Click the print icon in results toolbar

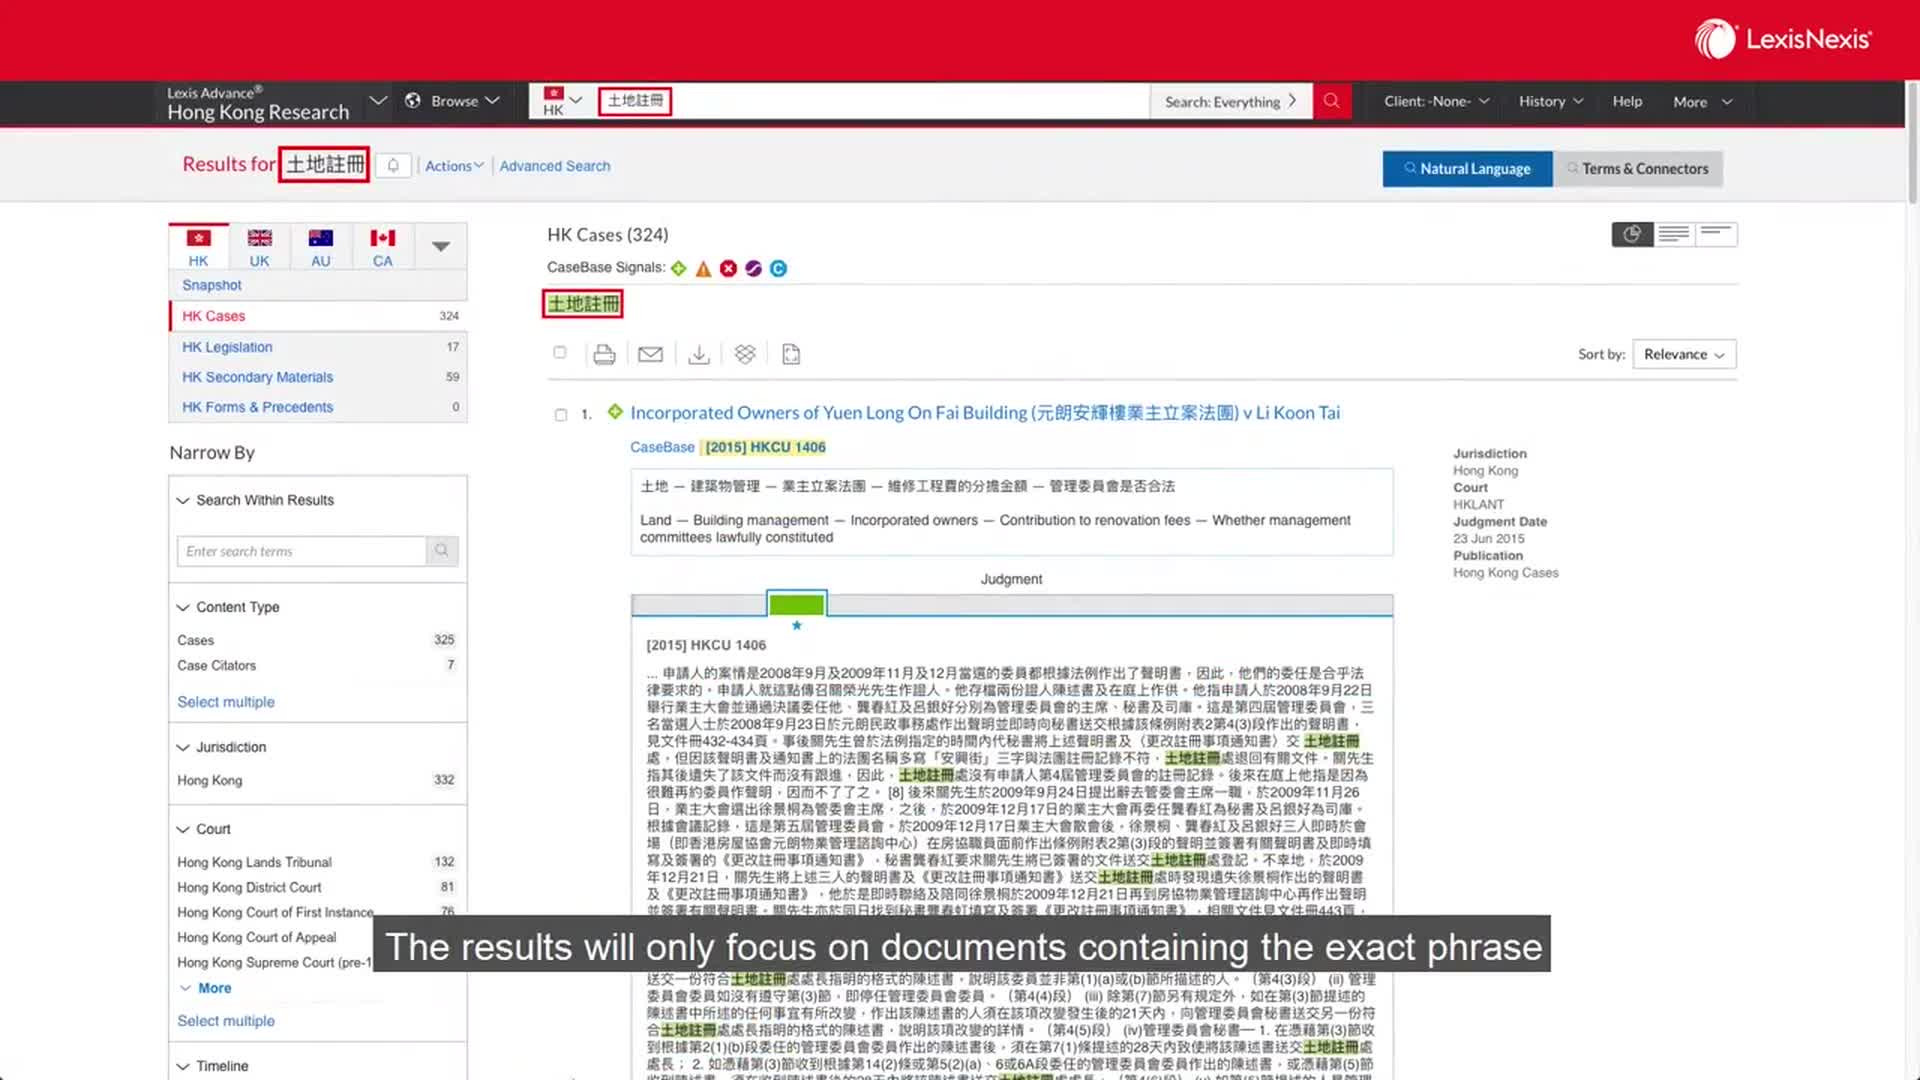pyautogui.click(x=604, y=354)
